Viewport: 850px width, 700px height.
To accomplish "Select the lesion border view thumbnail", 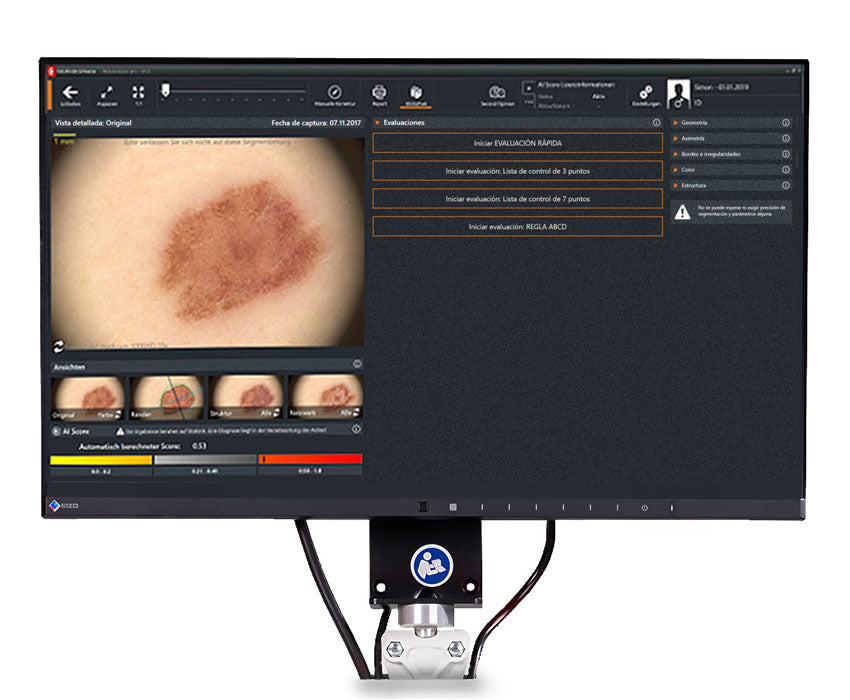I will click(167, 397).
